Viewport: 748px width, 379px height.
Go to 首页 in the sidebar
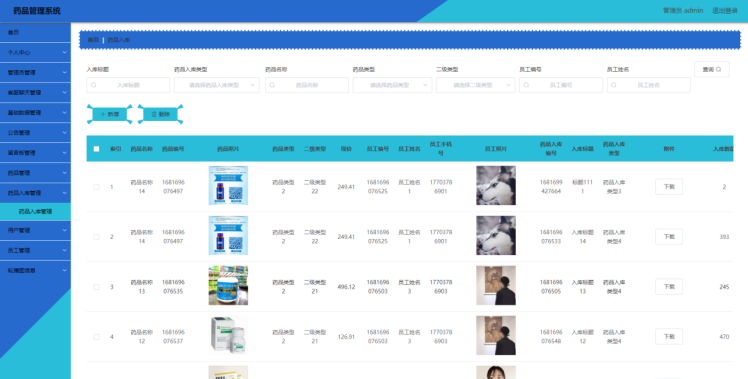pyautogui.click(x=35, y=32)
